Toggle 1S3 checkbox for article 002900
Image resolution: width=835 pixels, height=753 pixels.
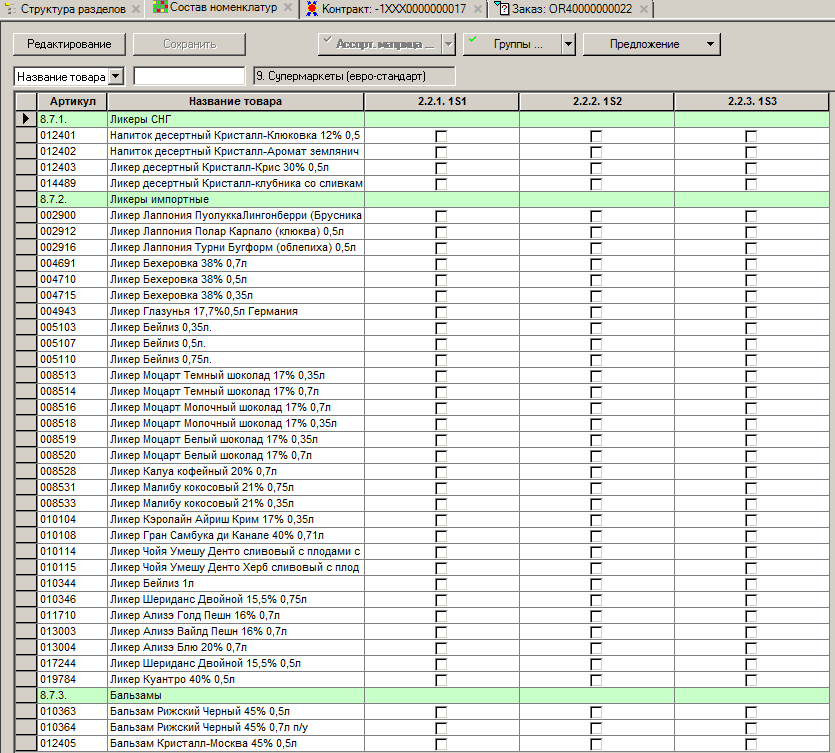(x=751, y=216)
